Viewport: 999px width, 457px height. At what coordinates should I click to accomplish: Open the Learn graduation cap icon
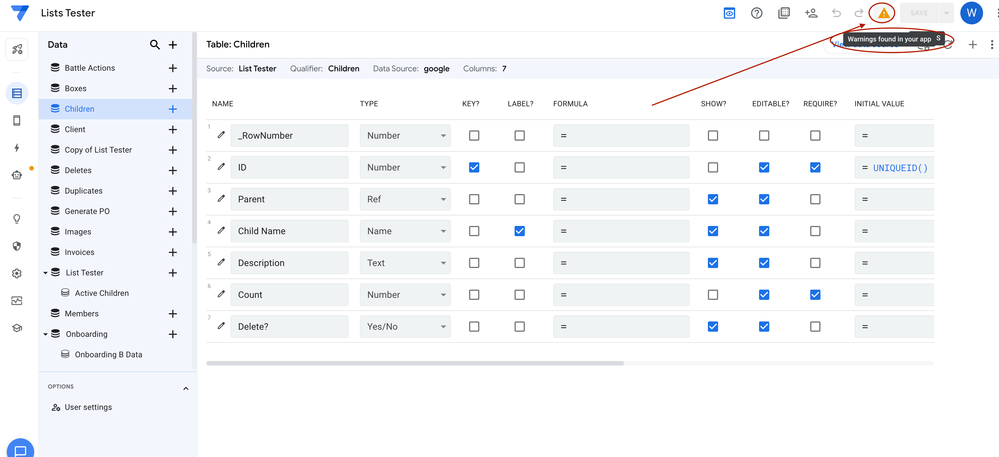pos(17,328)
